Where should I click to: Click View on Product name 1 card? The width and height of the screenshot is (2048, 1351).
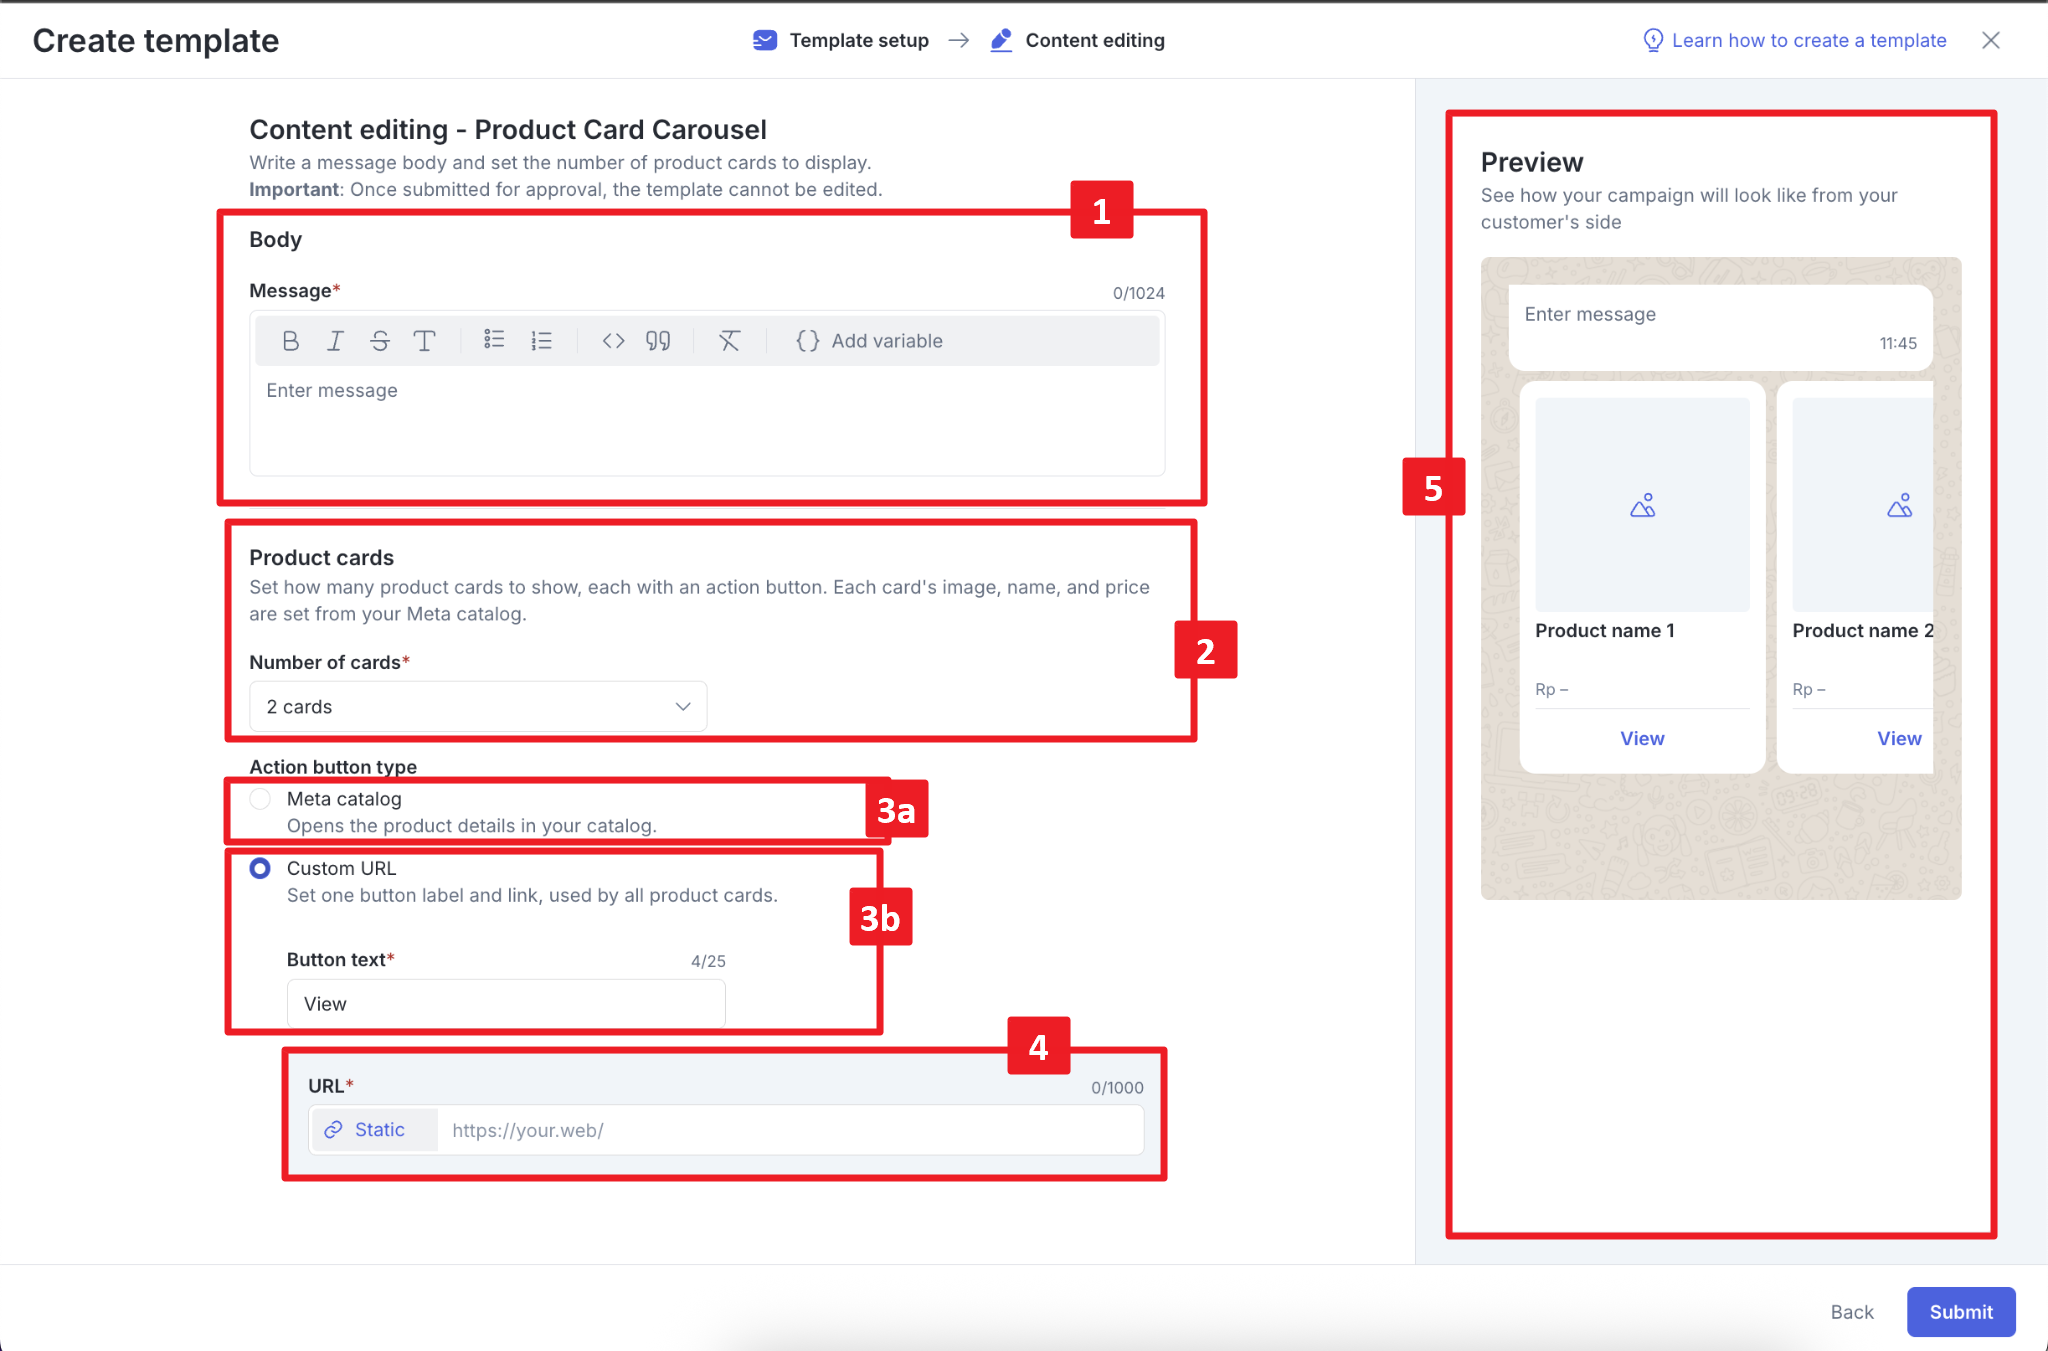(1642, 739)
